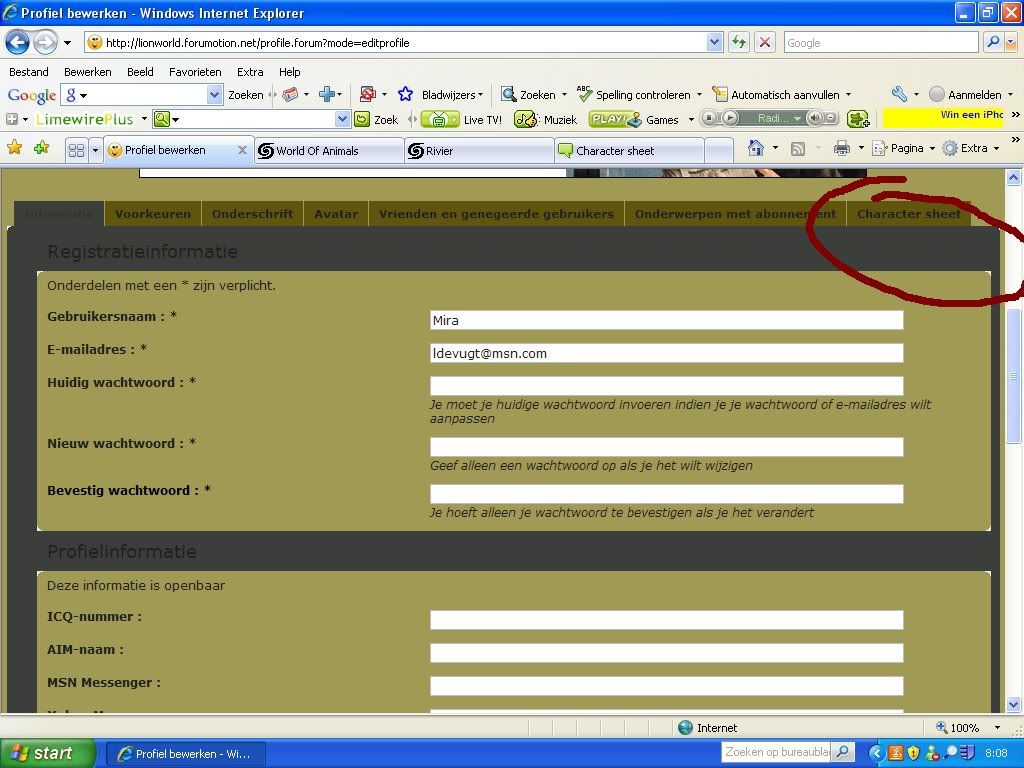Add to Favorites with the green plus star
The image size is (1024, 768).
(x=42, y=148)
